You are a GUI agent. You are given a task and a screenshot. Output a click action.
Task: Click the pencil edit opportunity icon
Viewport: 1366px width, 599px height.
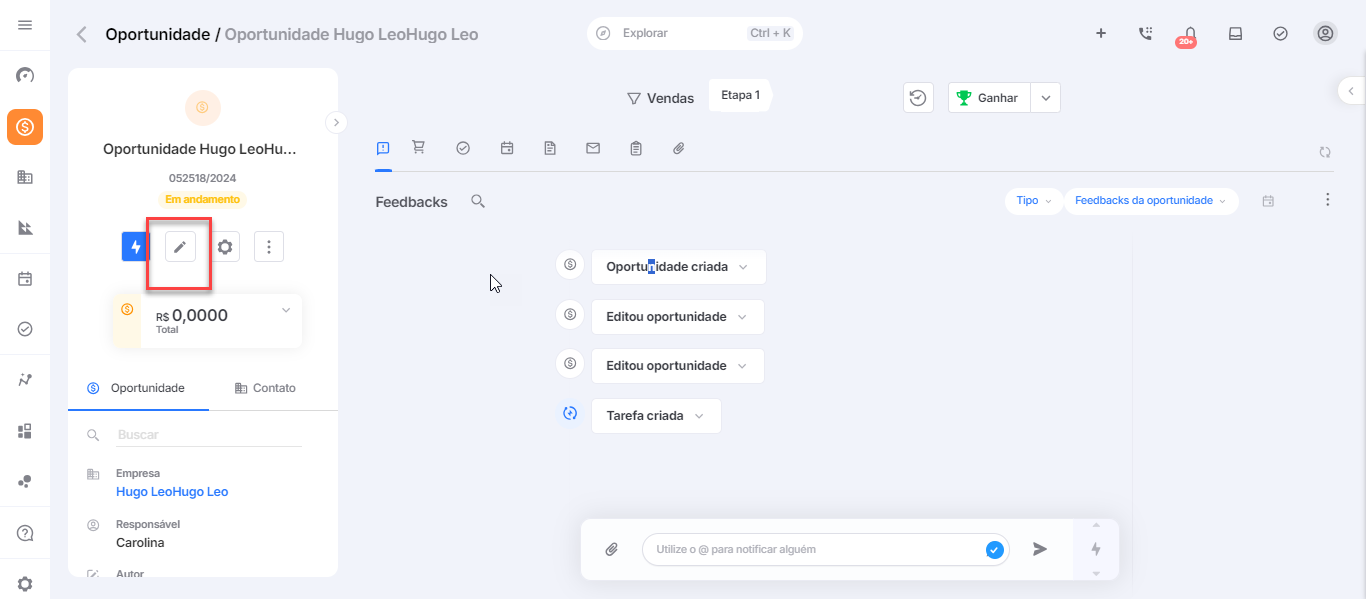(180, 247)
